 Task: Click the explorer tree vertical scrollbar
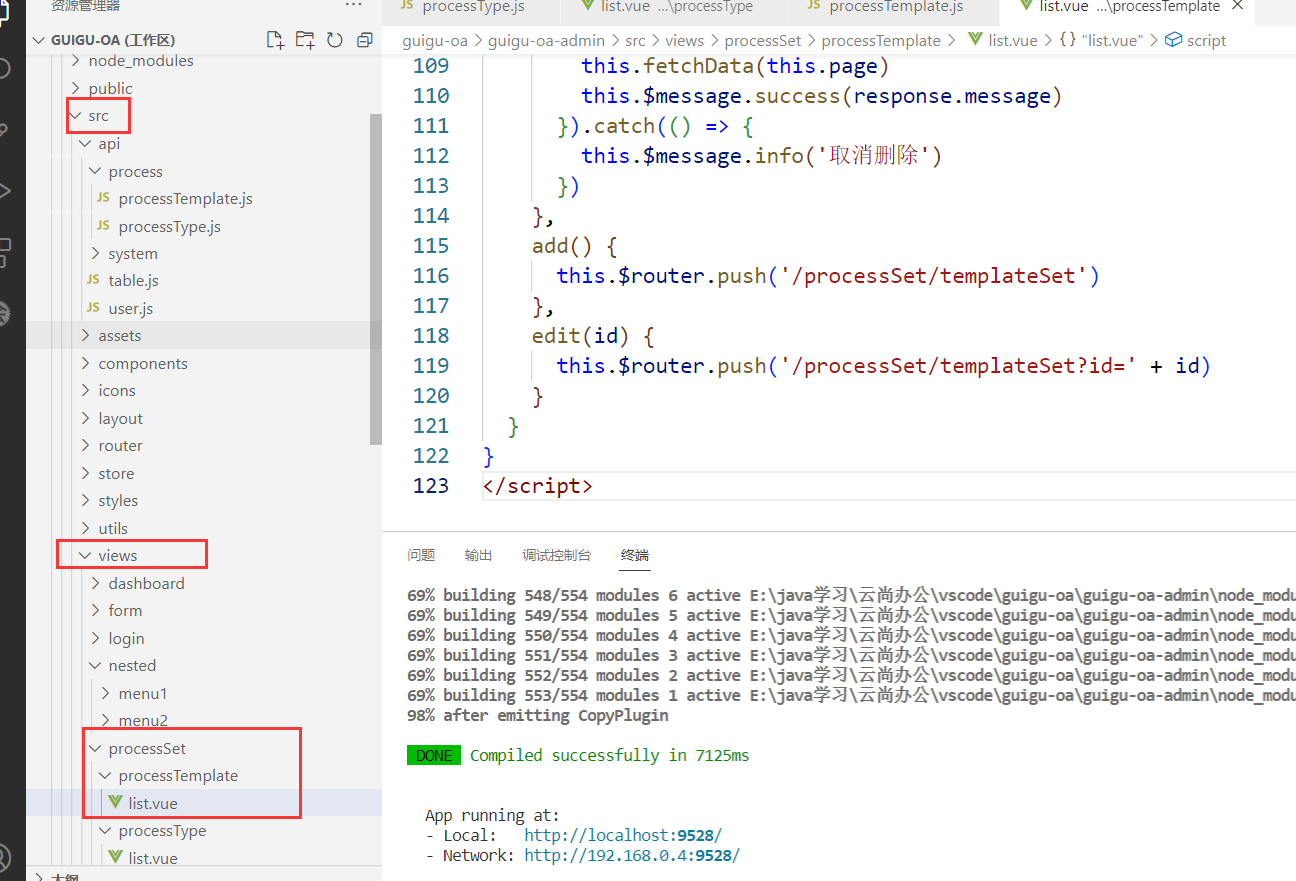click(375, 278)
